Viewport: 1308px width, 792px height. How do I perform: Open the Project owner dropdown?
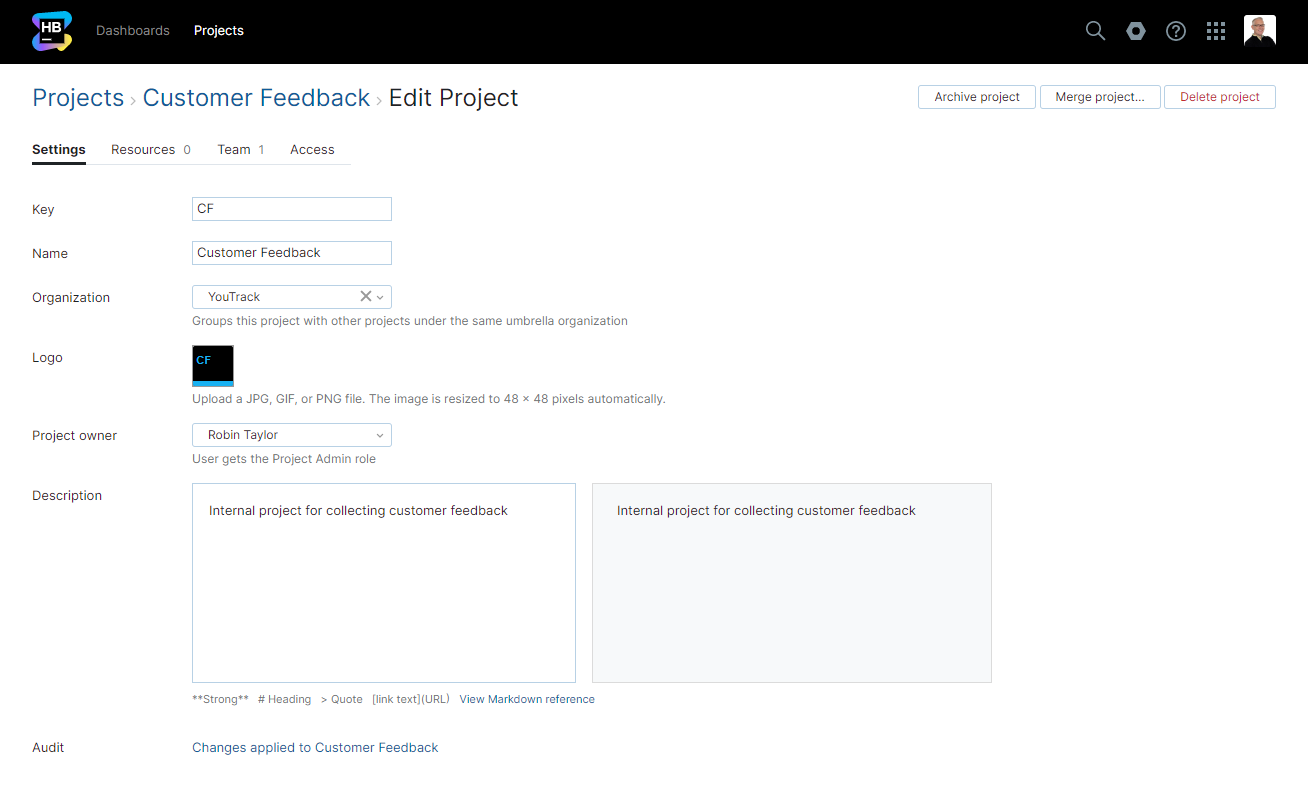[x=380, y=434]
